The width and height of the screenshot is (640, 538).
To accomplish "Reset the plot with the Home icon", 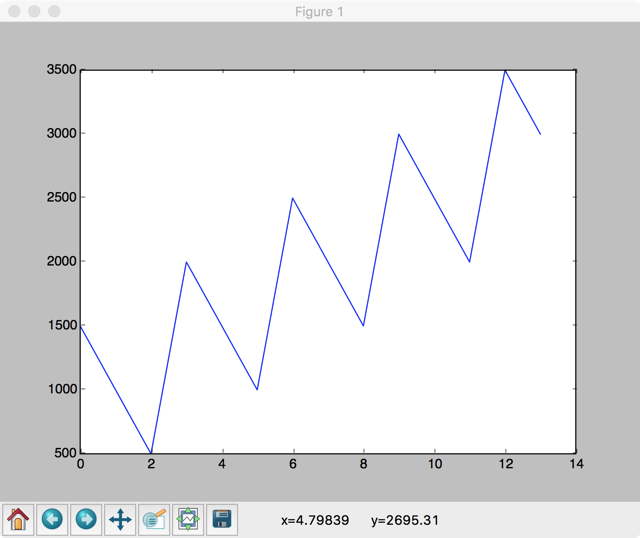I will [18, 520].
